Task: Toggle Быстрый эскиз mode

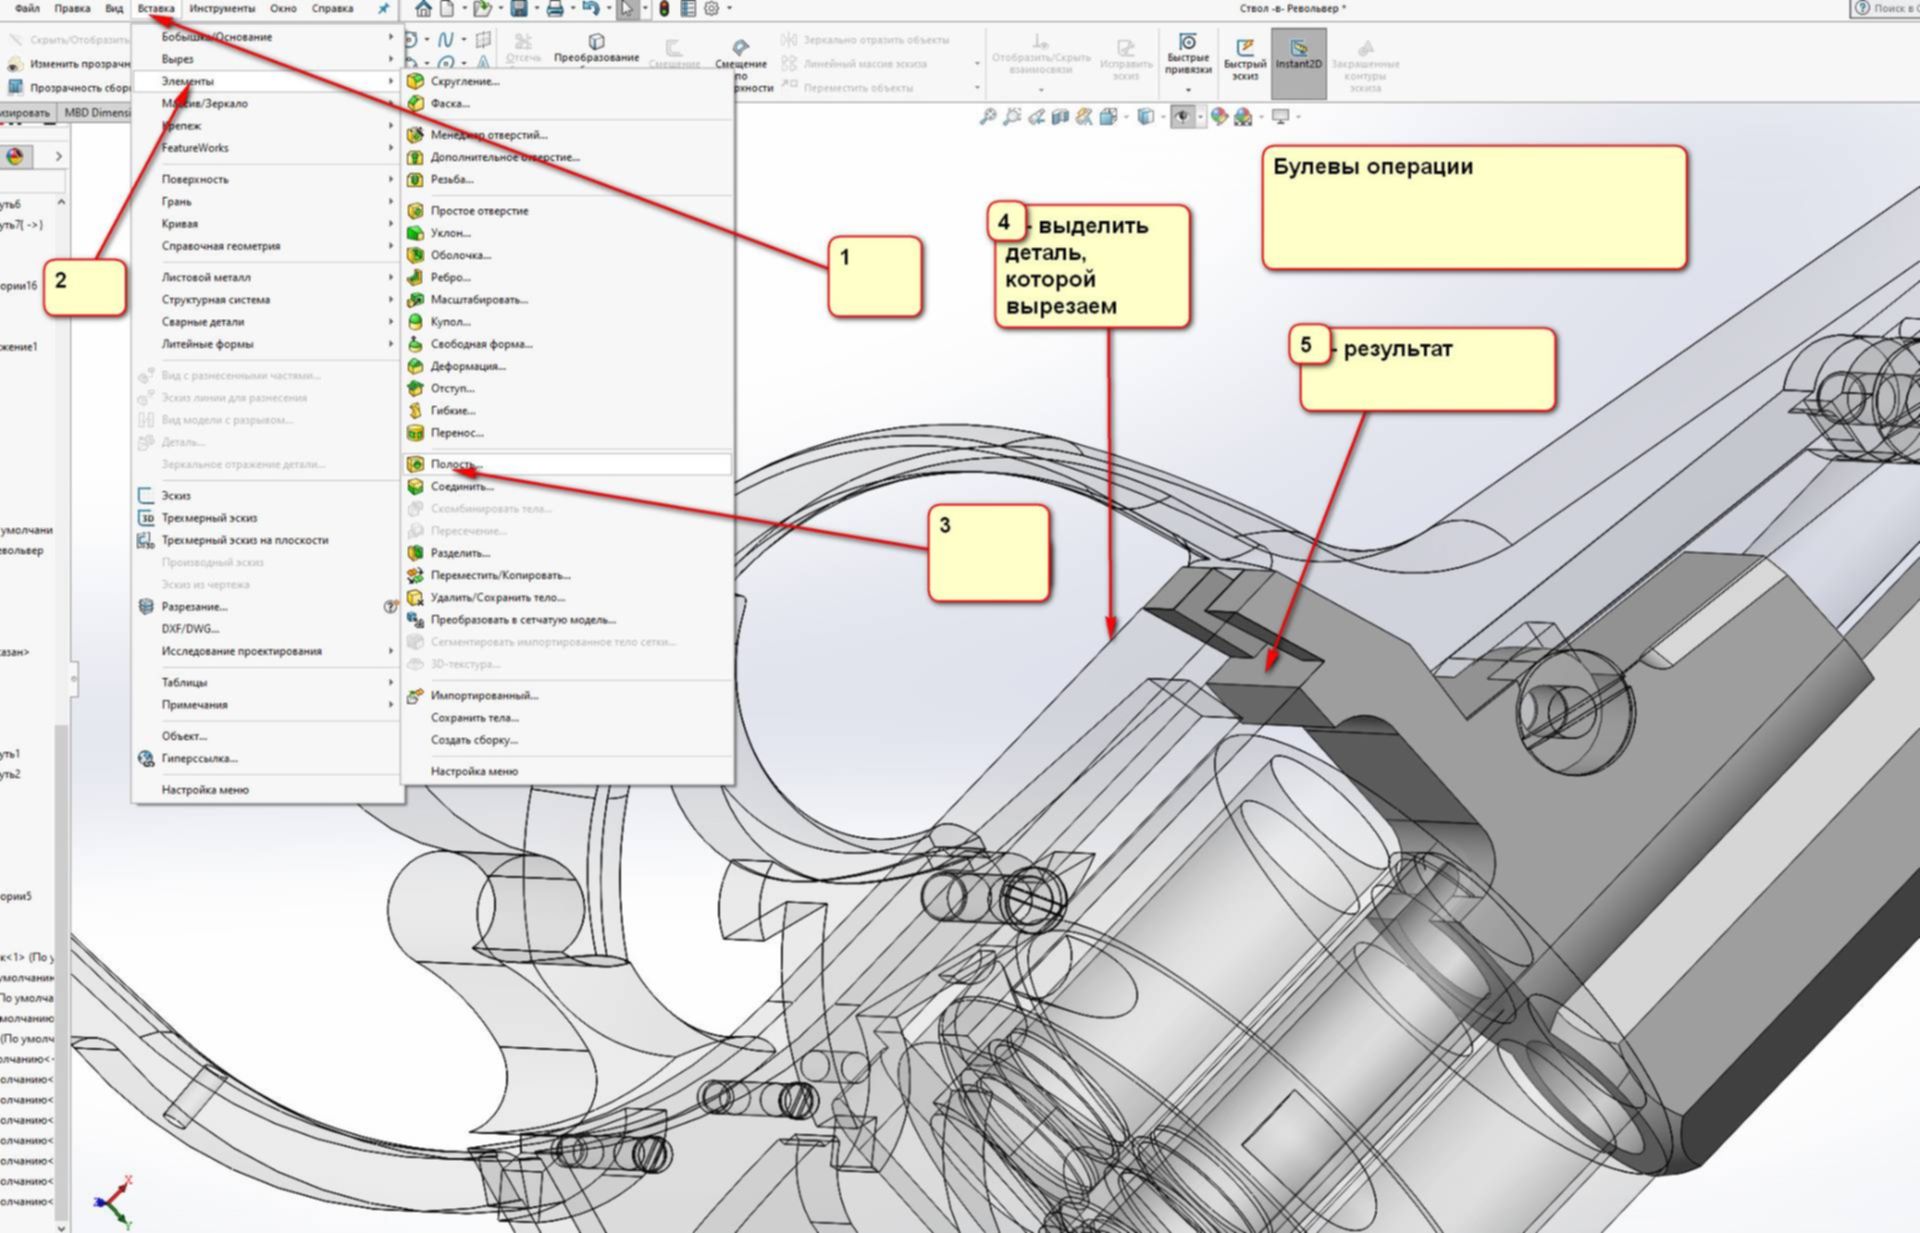Action: (x=1244, y=60)
